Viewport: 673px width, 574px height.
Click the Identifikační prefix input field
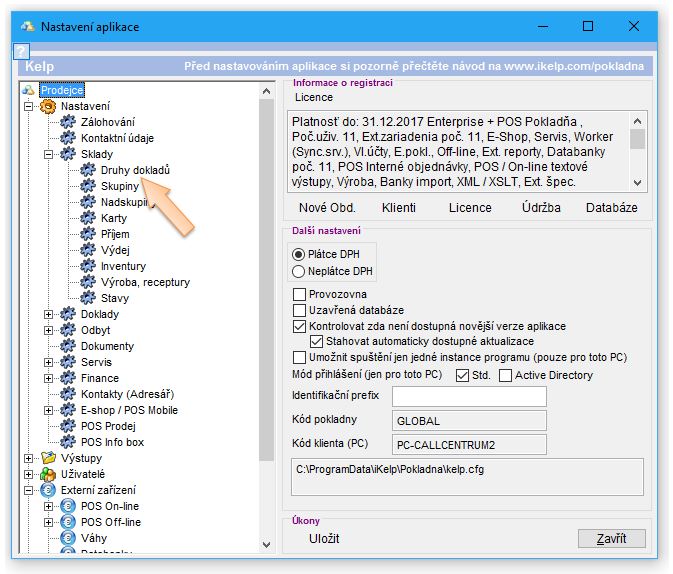click(x=469, y=397)
